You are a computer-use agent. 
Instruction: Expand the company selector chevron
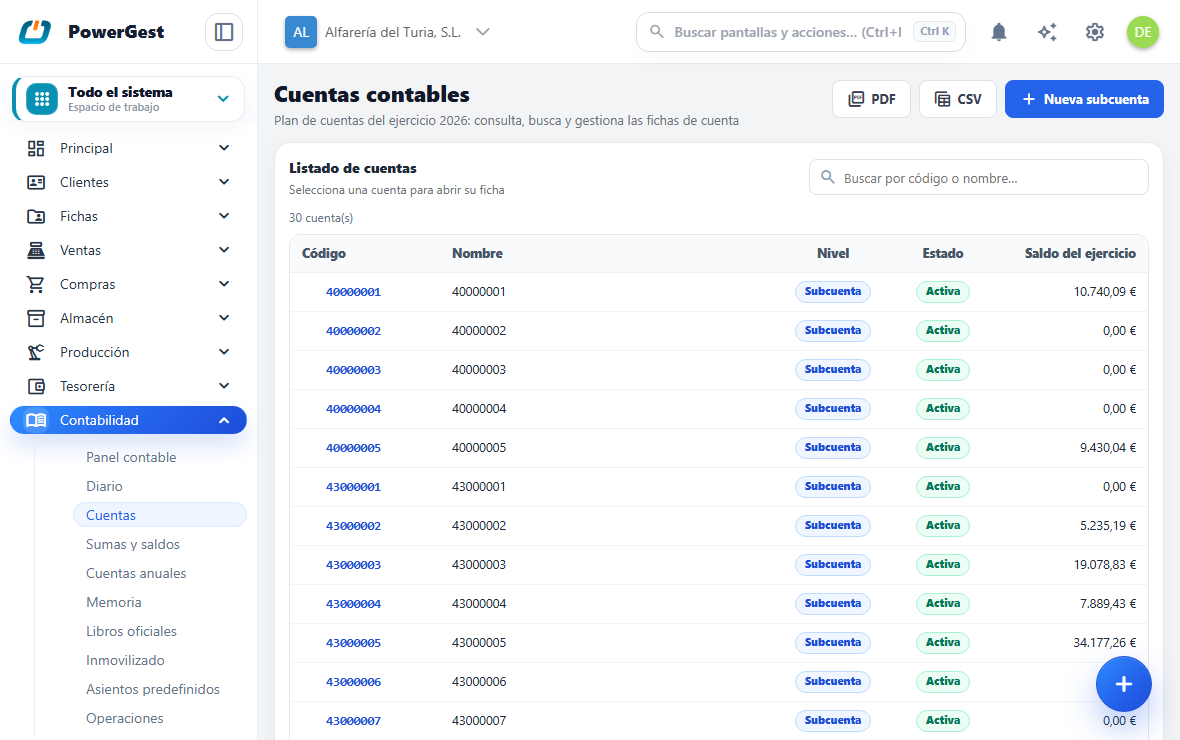click(483, 32)
